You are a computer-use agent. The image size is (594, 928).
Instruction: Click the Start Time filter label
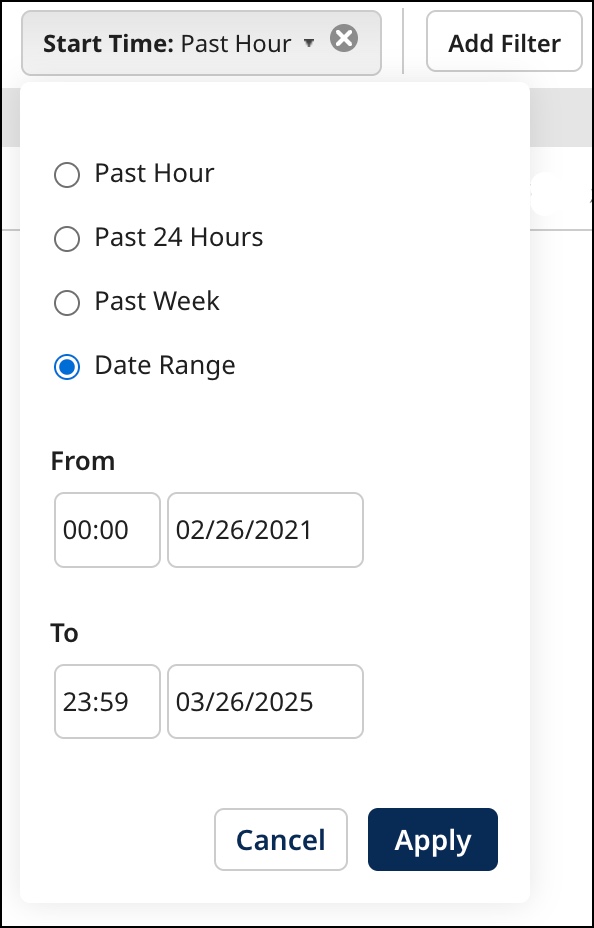110,40
